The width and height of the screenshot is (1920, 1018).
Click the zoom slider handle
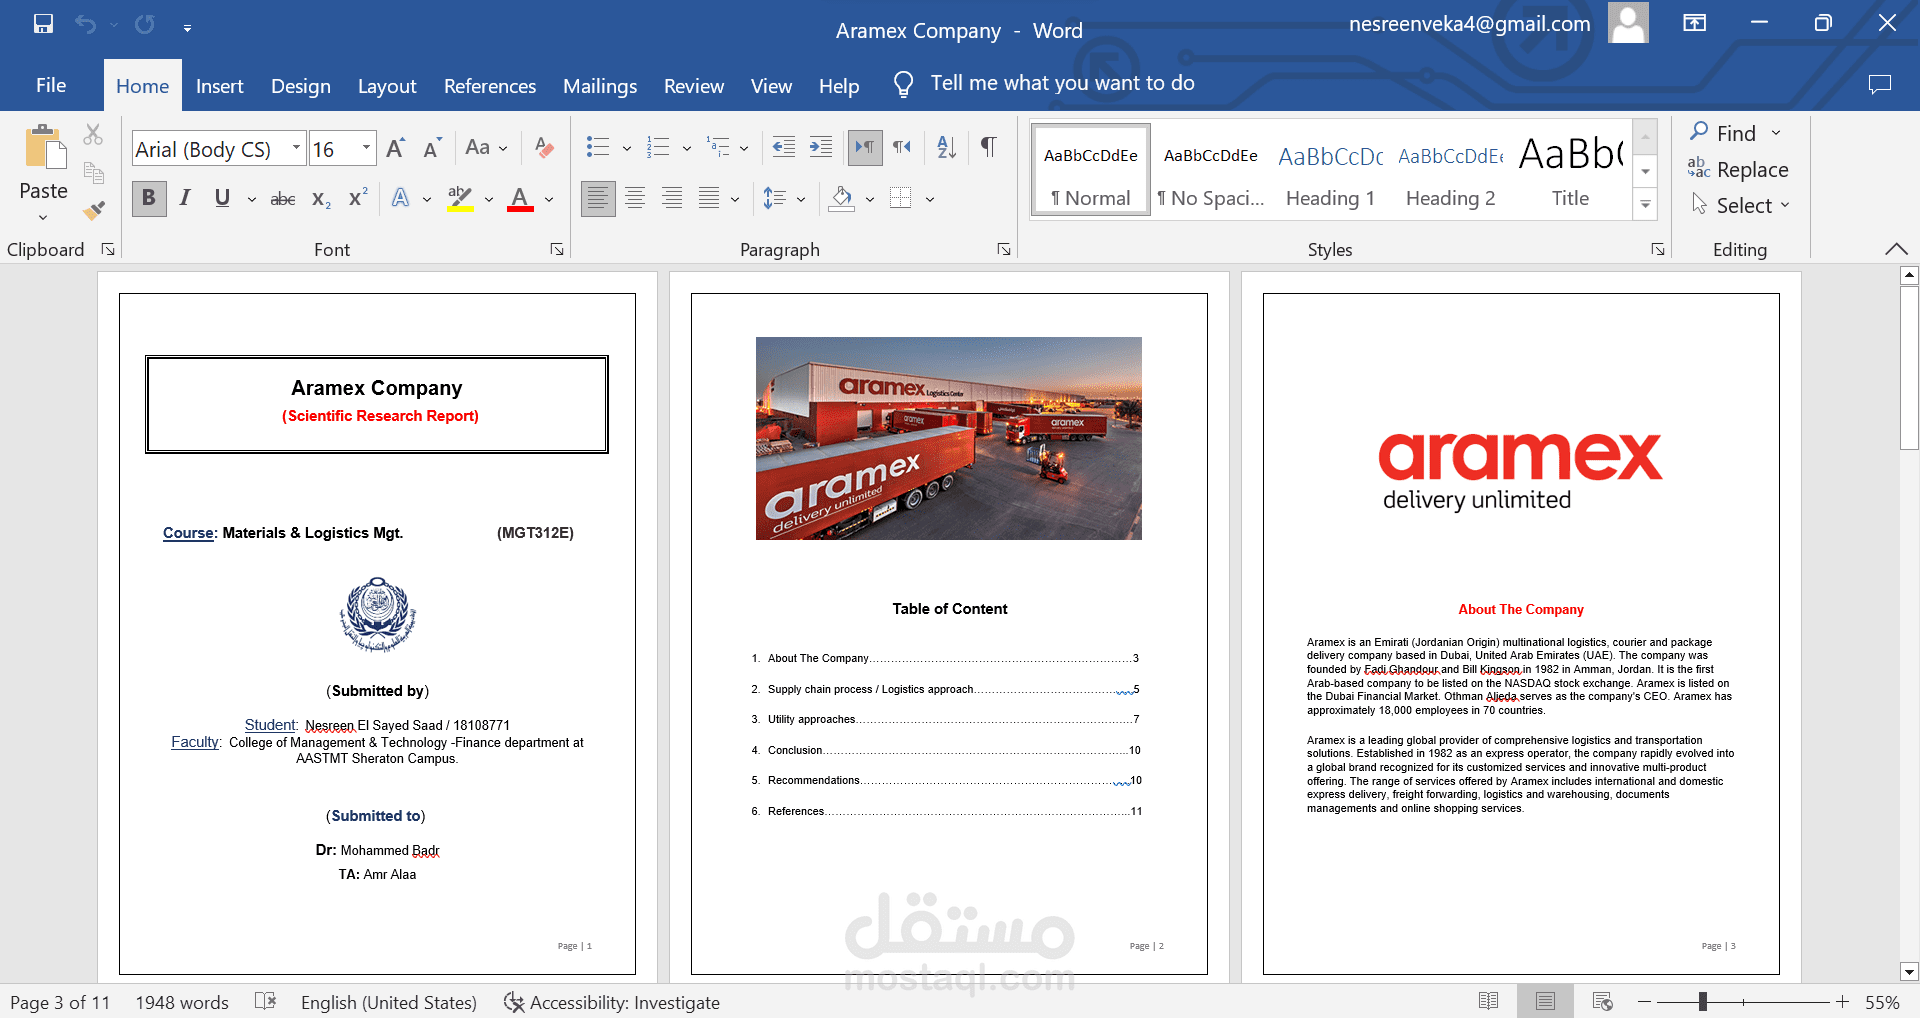click(x=1702, y=1001)
